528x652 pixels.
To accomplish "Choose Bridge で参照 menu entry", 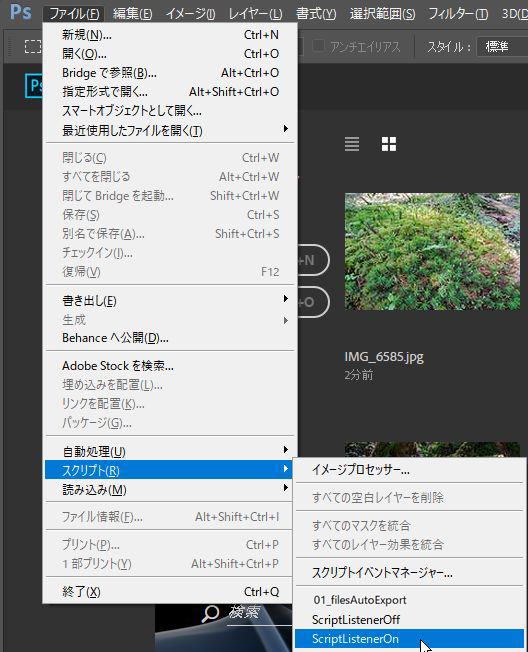I will pos(170,73).
